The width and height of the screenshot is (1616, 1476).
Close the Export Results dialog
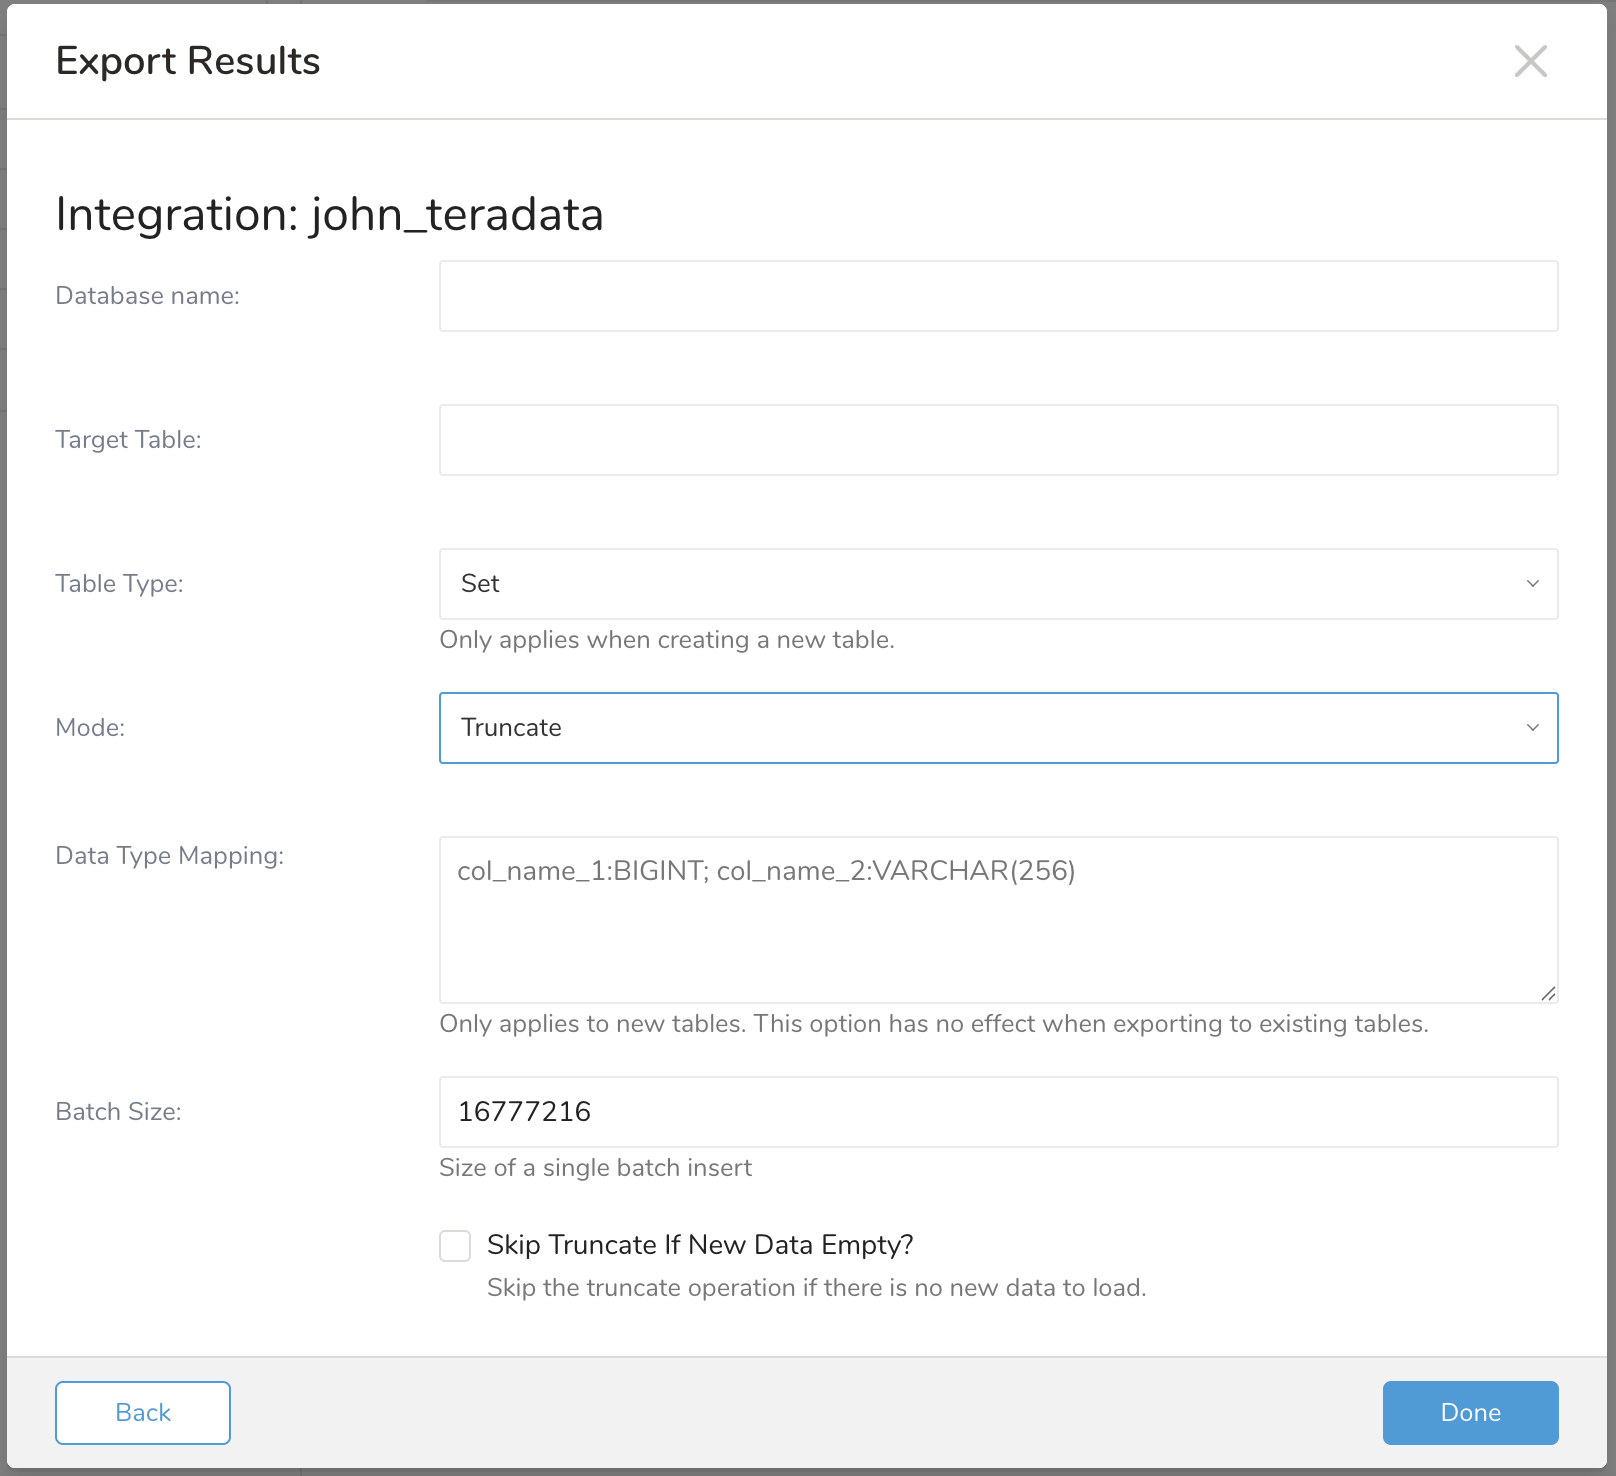coord(1530,61)
